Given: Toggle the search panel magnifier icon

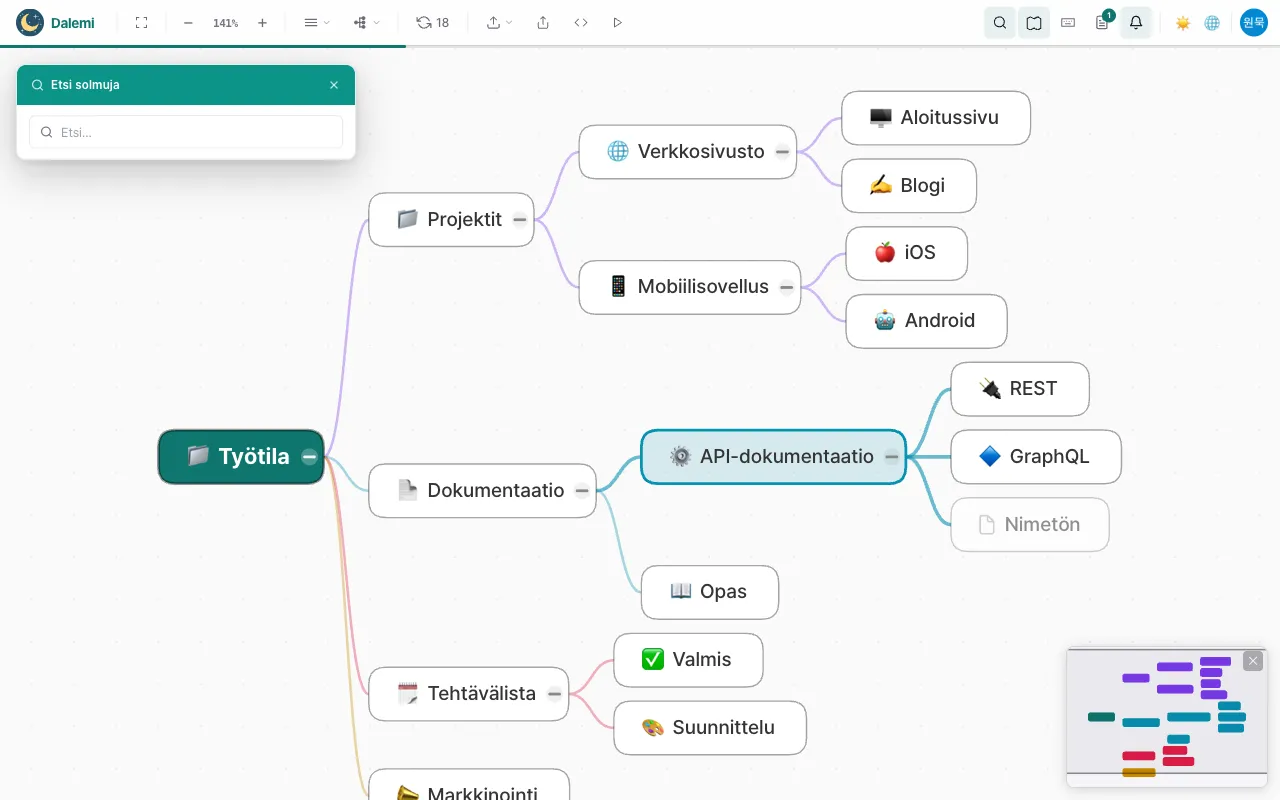Looking at the screenshot, I should (x=1000, y=23).
